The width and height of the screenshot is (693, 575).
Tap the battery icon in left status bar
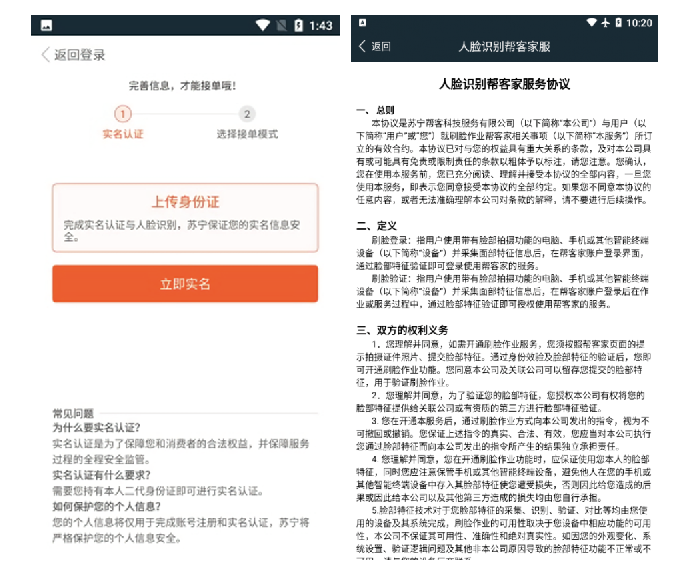coord(298,26)
